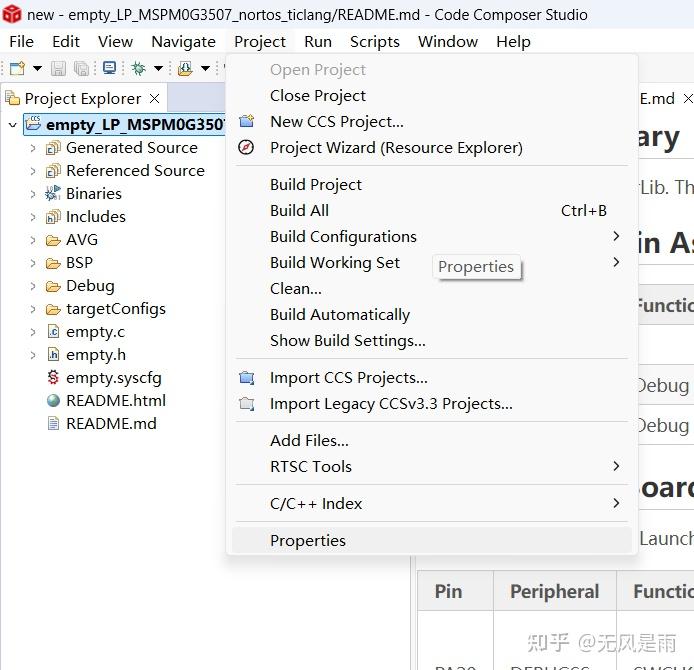Click the New CCS Project folder icon
Image resolution: width=694 pixels, height=670 pixels.
point(247,121)
